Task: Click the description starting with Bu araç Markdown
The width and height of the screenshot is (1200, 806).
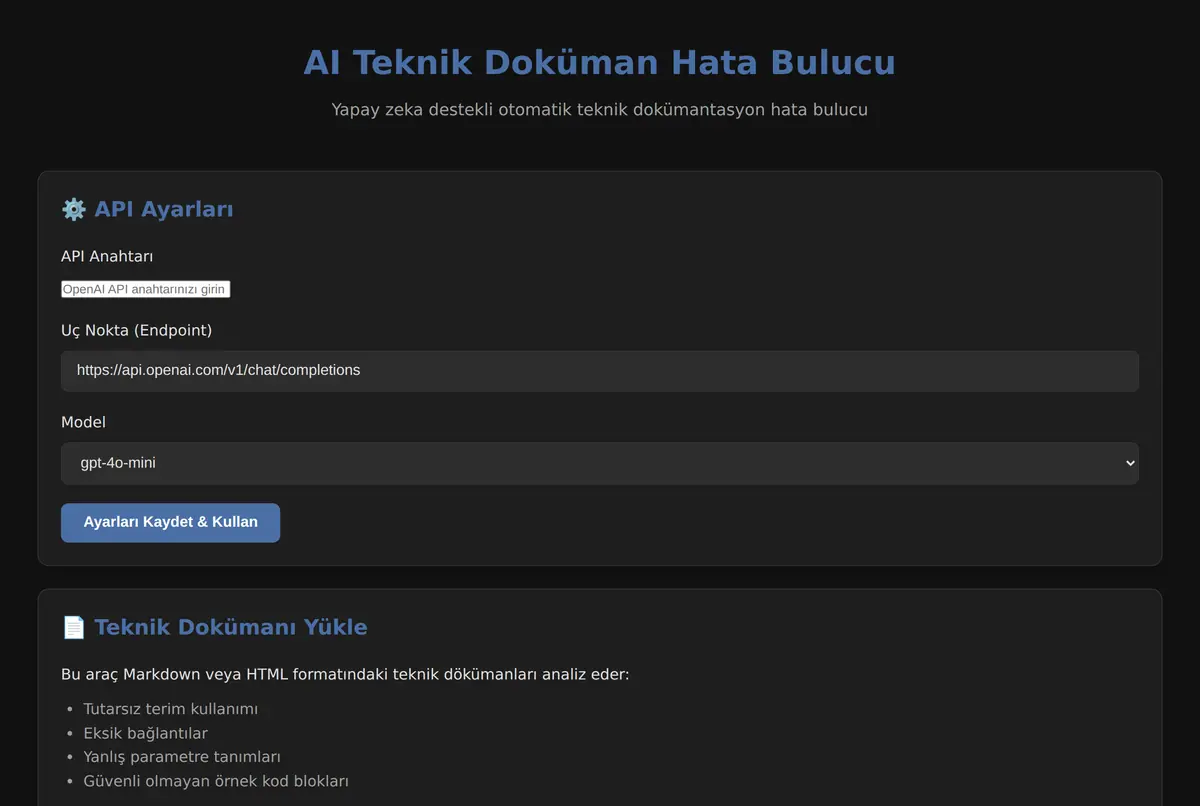Action: coord(345,674)
